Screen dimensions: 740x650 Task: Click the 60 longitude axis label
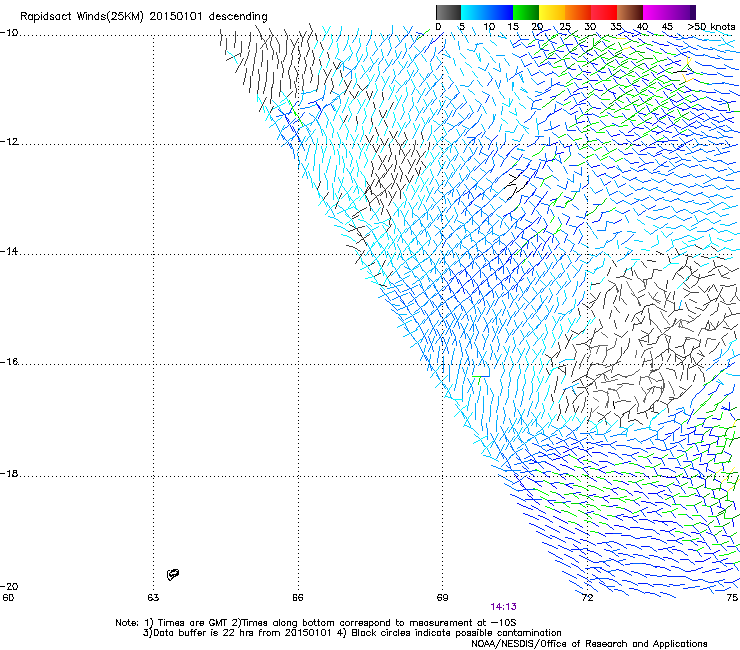coord(8,597)
